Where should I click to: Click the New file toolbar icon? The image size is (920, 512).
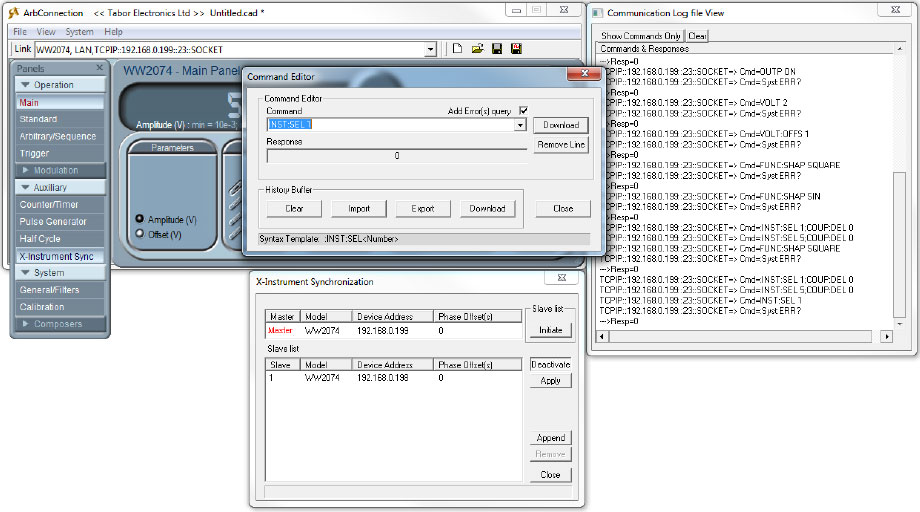pos(457,48)
